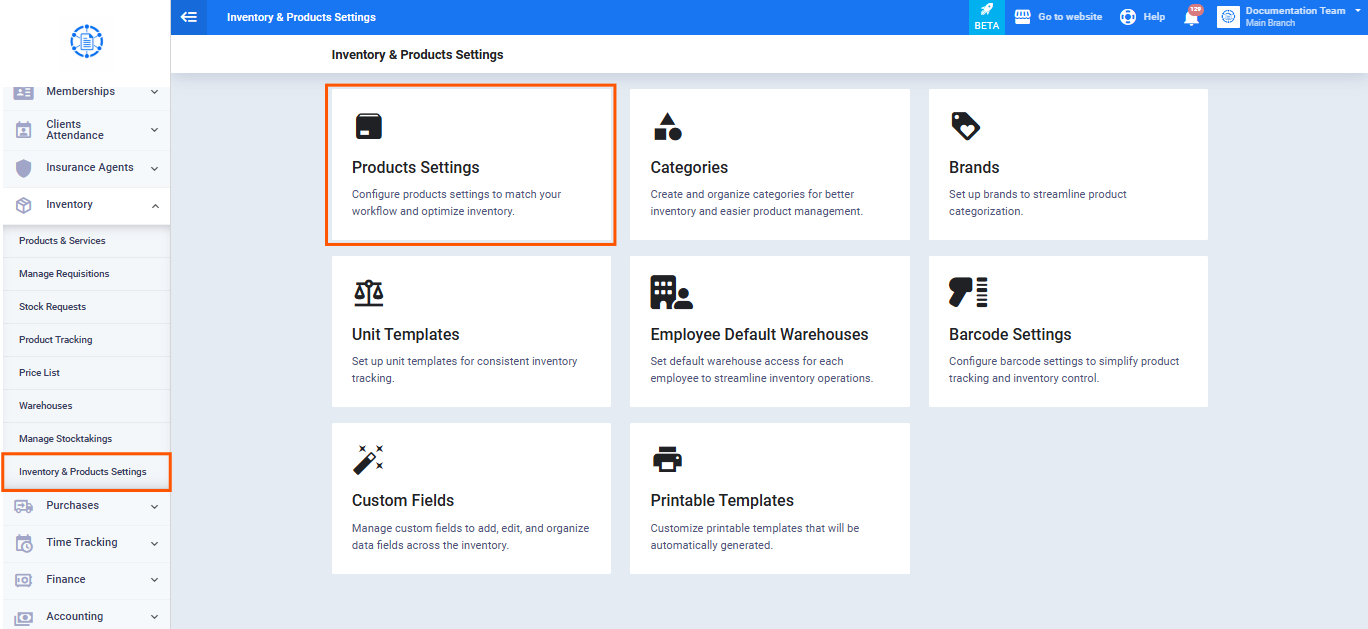Expand the Purchases chevron
Screen dimensions: 1368x629
pos(154,506)
